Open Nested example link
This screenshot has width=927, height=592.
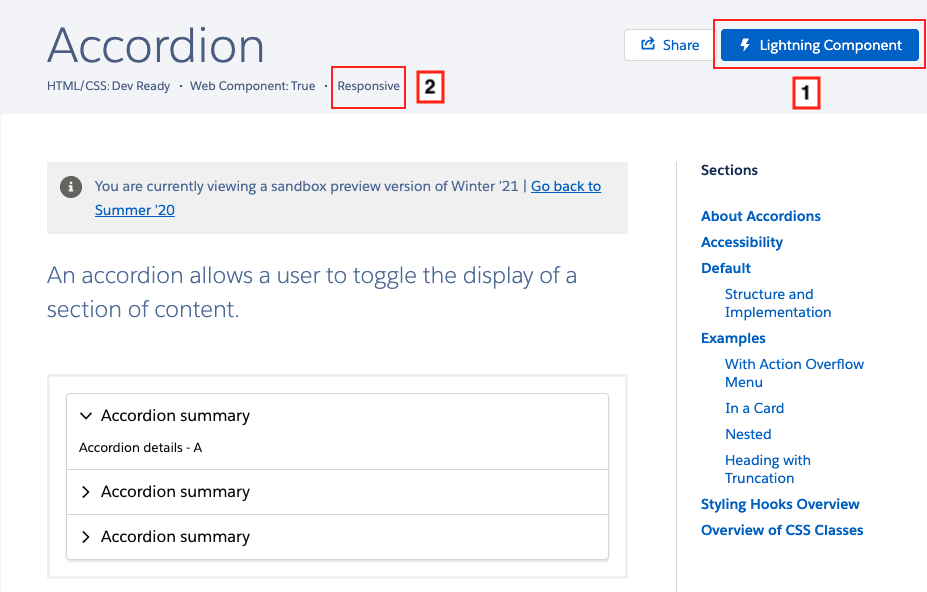(x=748, y=434)
